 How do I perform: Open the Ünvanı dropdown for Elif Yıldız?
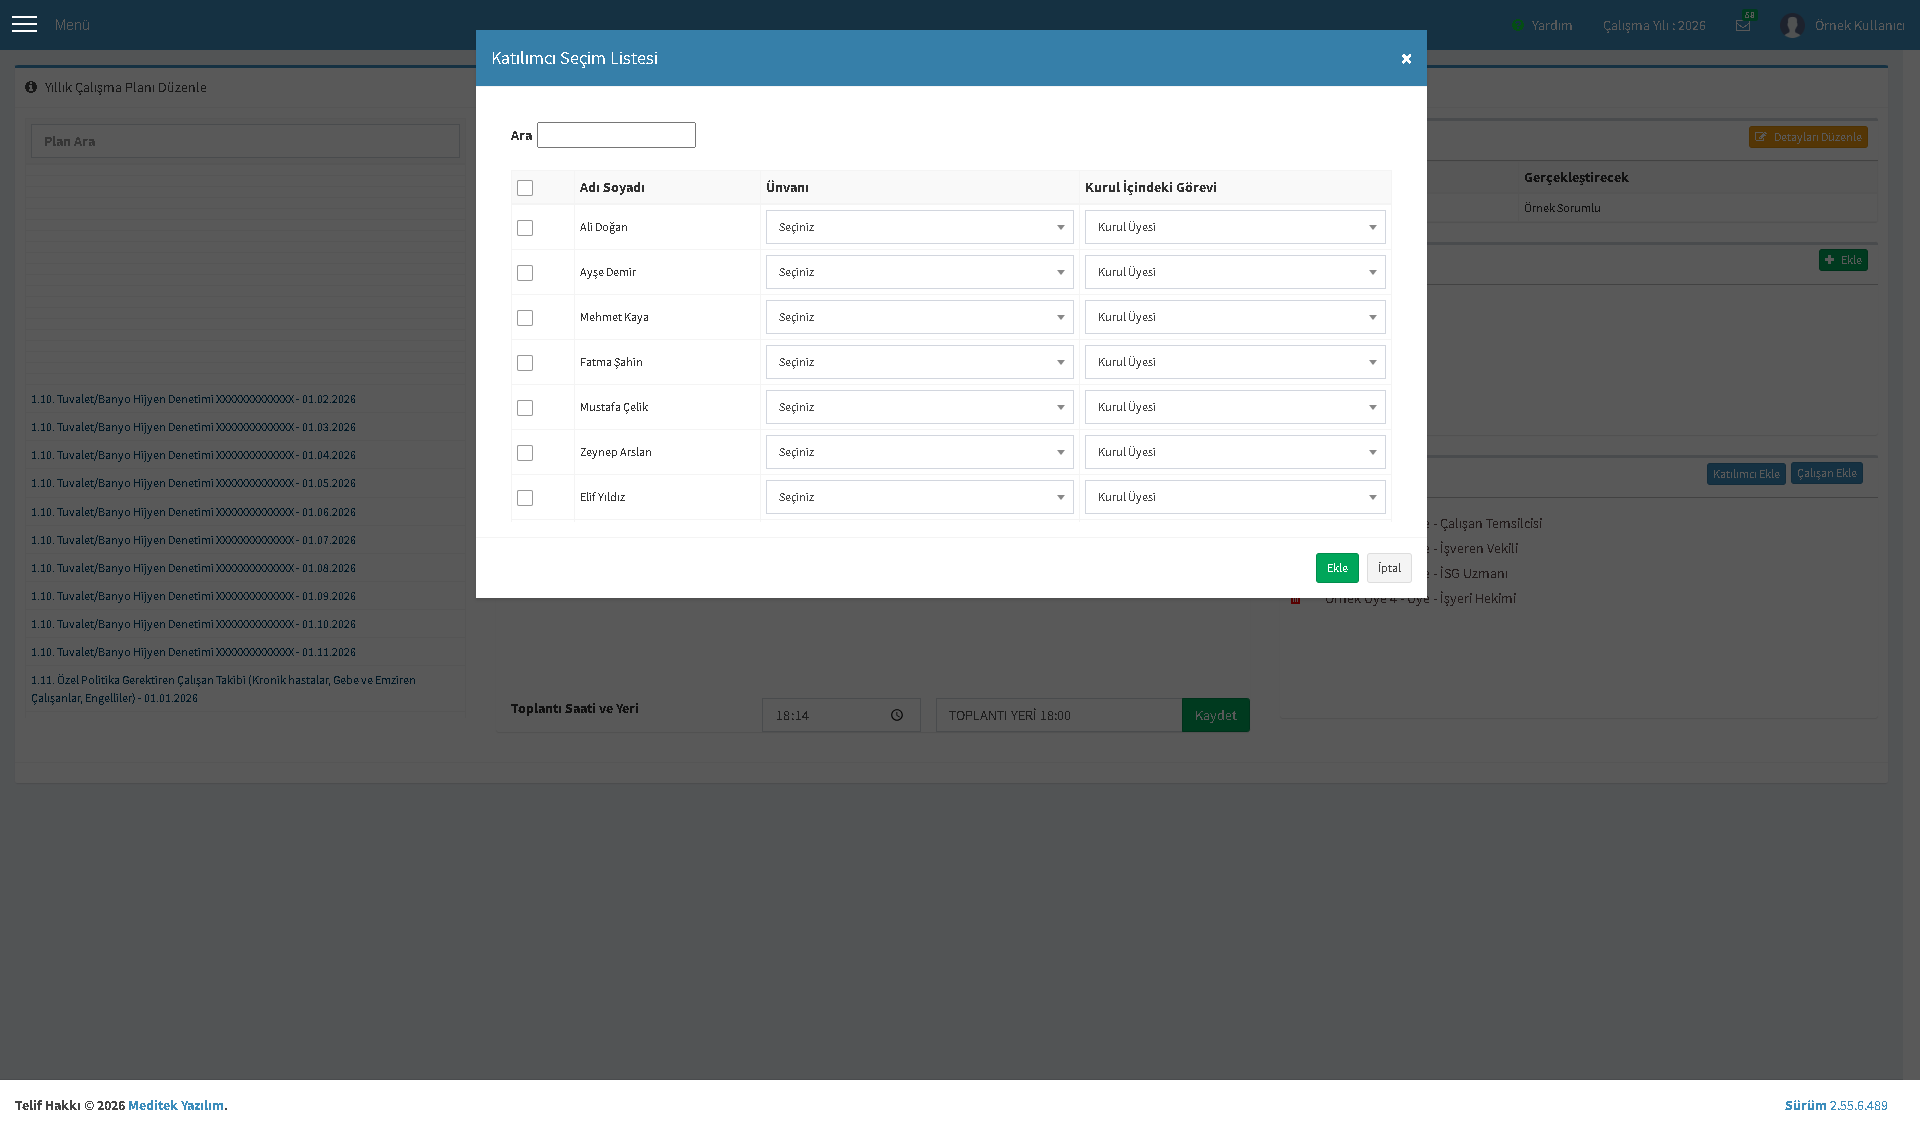919,497
